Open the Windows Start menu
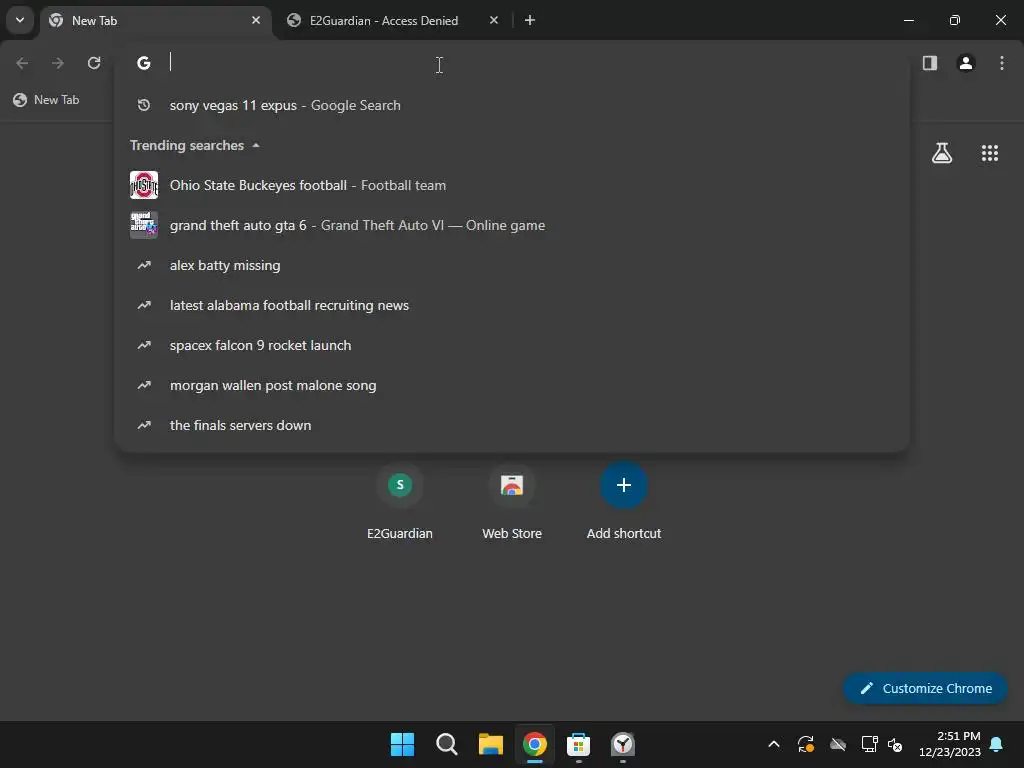The width and height of the screenshot is (1024, 768). point(402,744)
